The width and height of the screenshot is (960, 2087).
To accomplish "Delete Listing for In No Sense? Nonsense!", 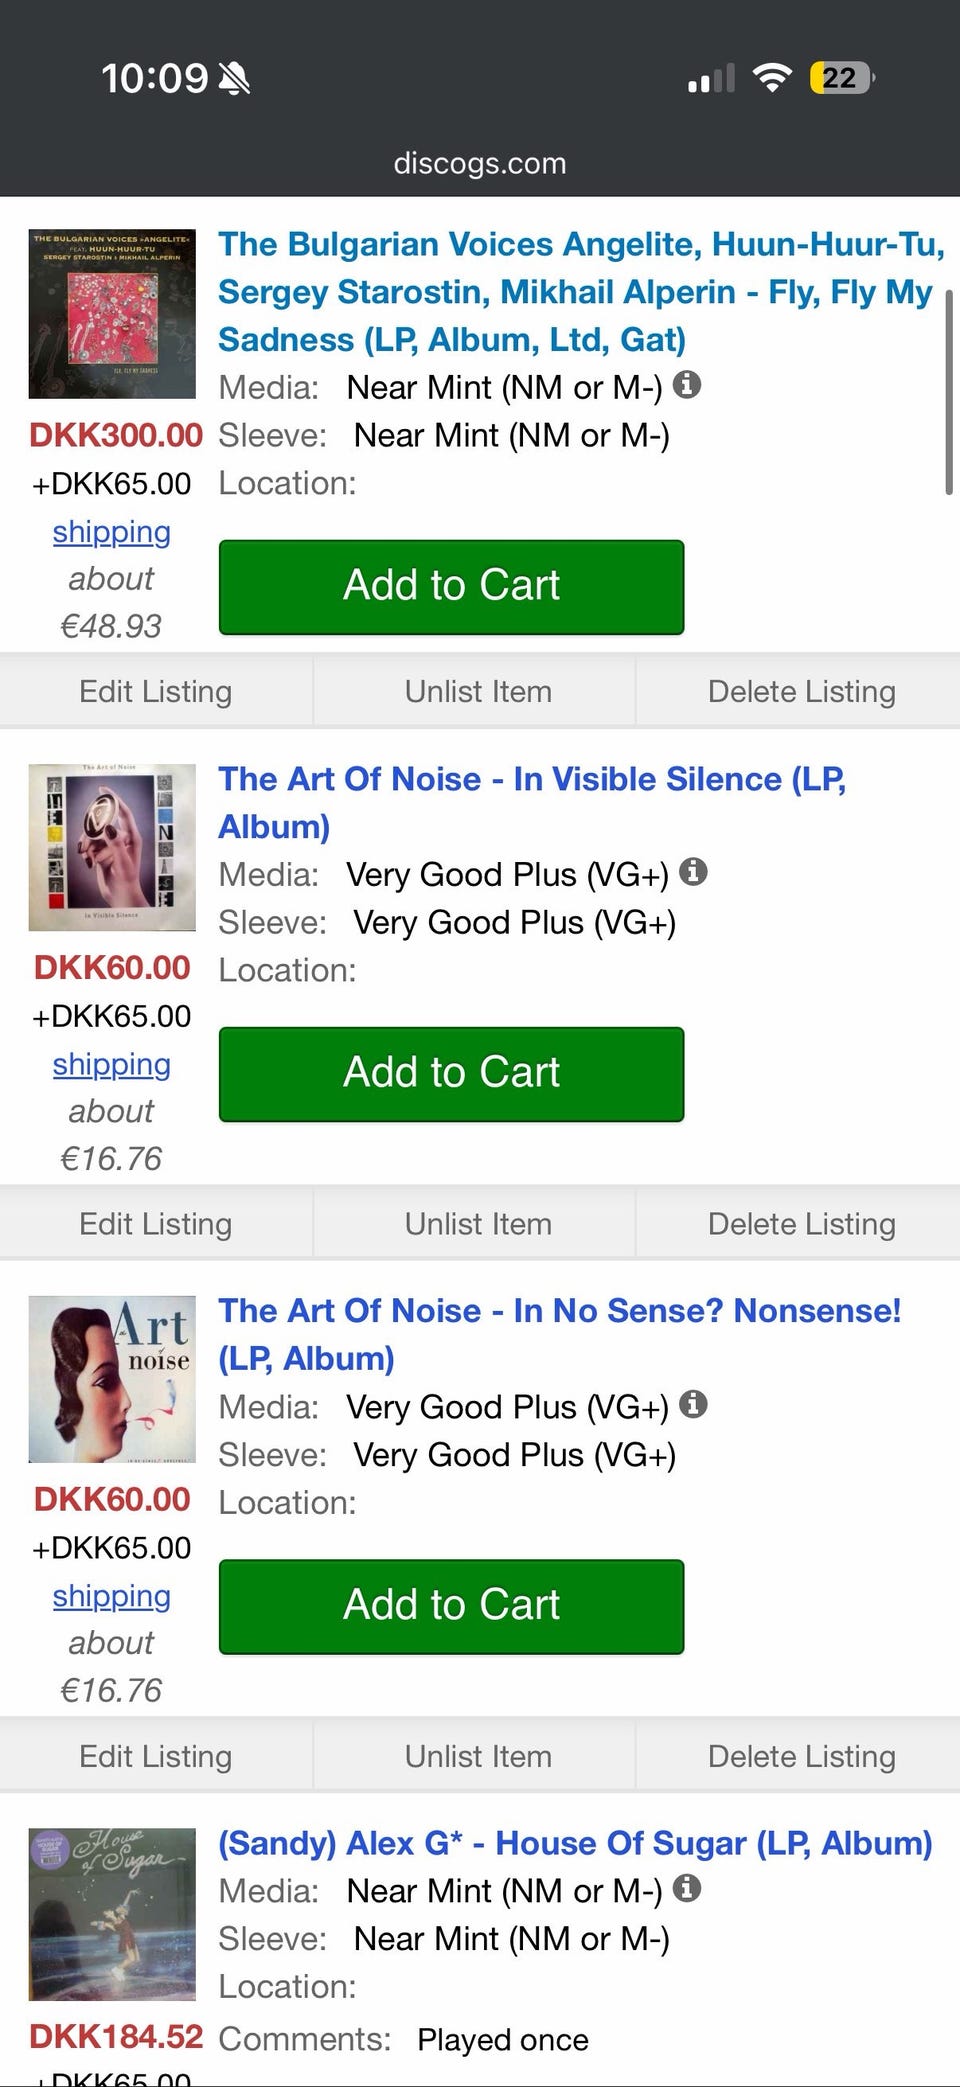I will pyautogui.click(x=801, y=1756).
